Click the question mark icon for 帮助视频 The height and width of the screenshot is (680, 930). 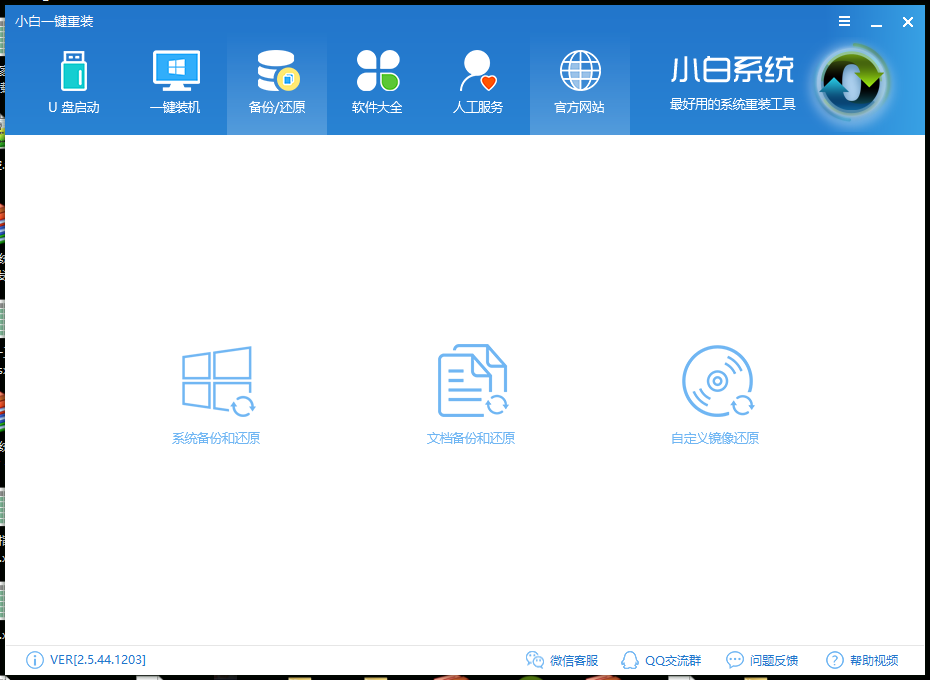[833, 660]
